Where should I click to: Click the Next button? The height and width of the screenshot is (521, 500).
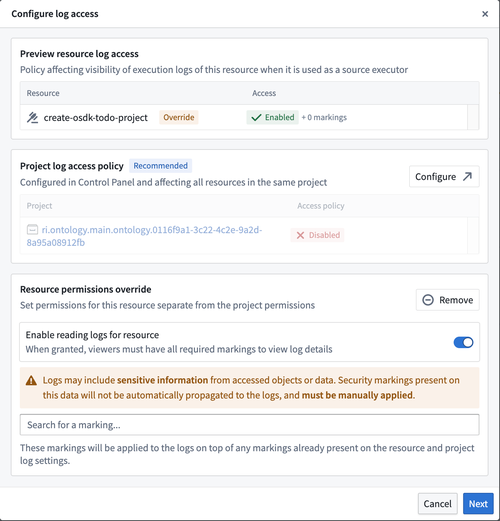(x=478, y=503)
